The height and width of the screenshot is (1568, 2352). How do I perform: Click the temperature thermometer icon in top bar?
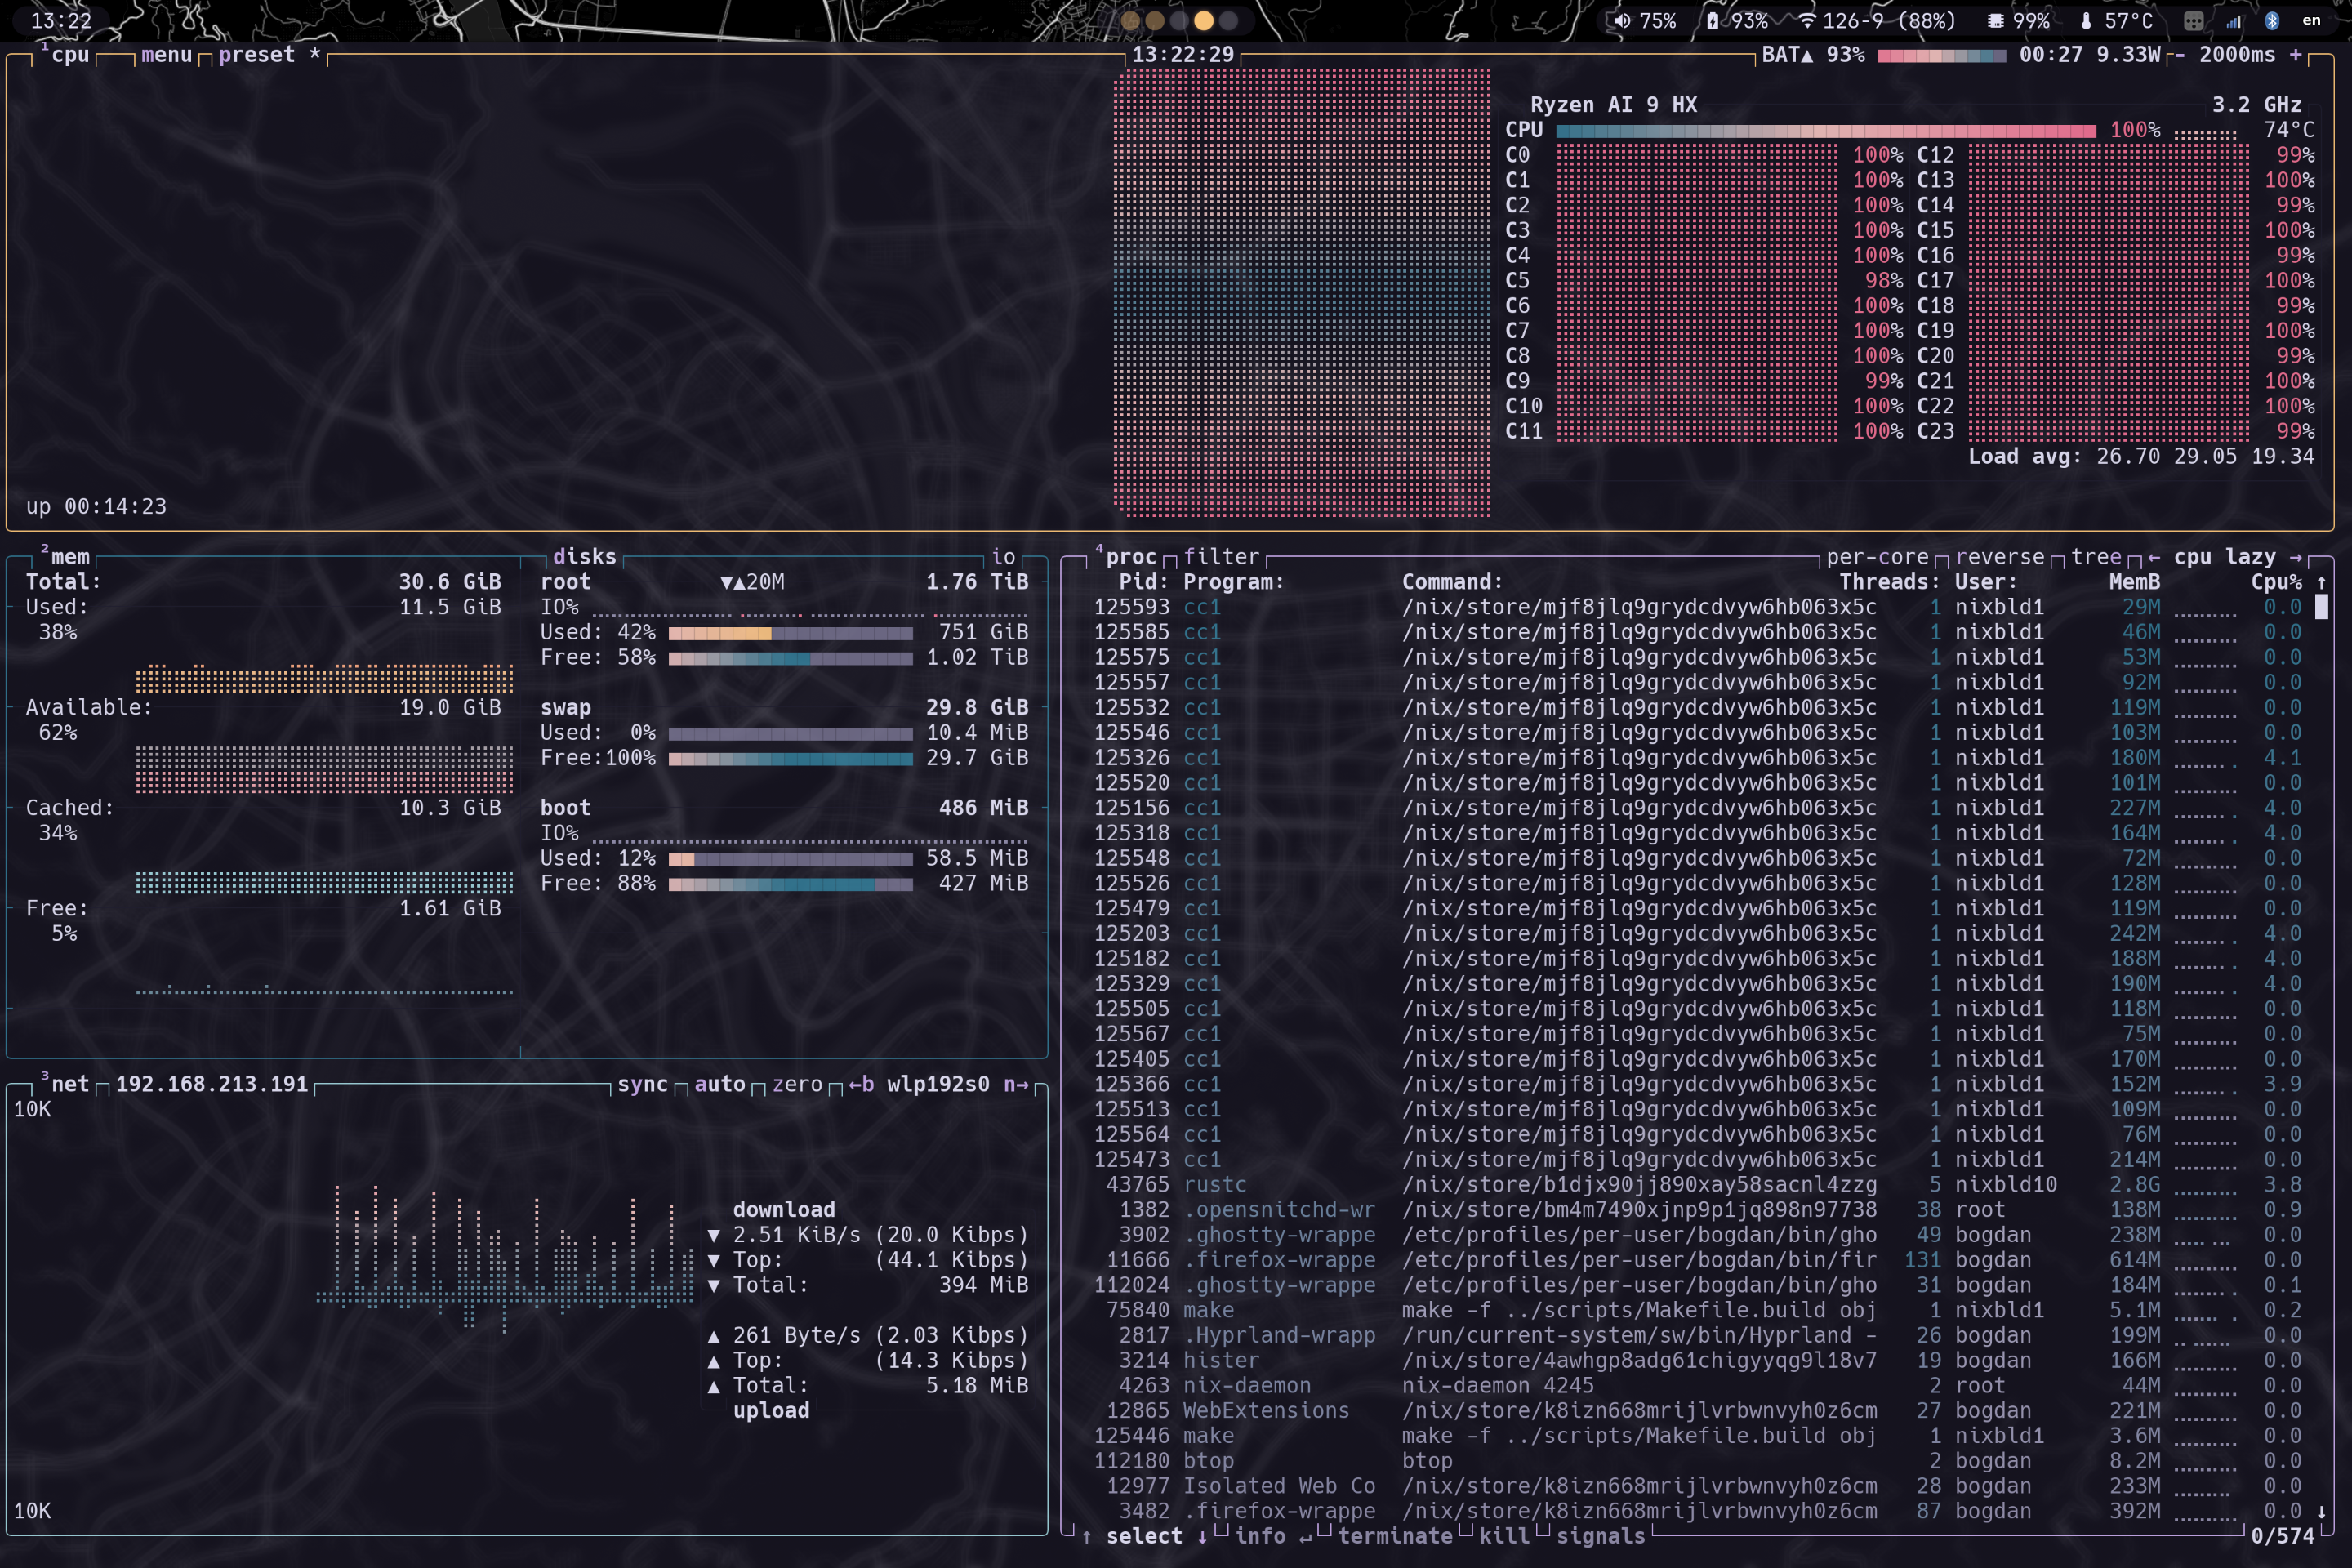click(2086, 21)
